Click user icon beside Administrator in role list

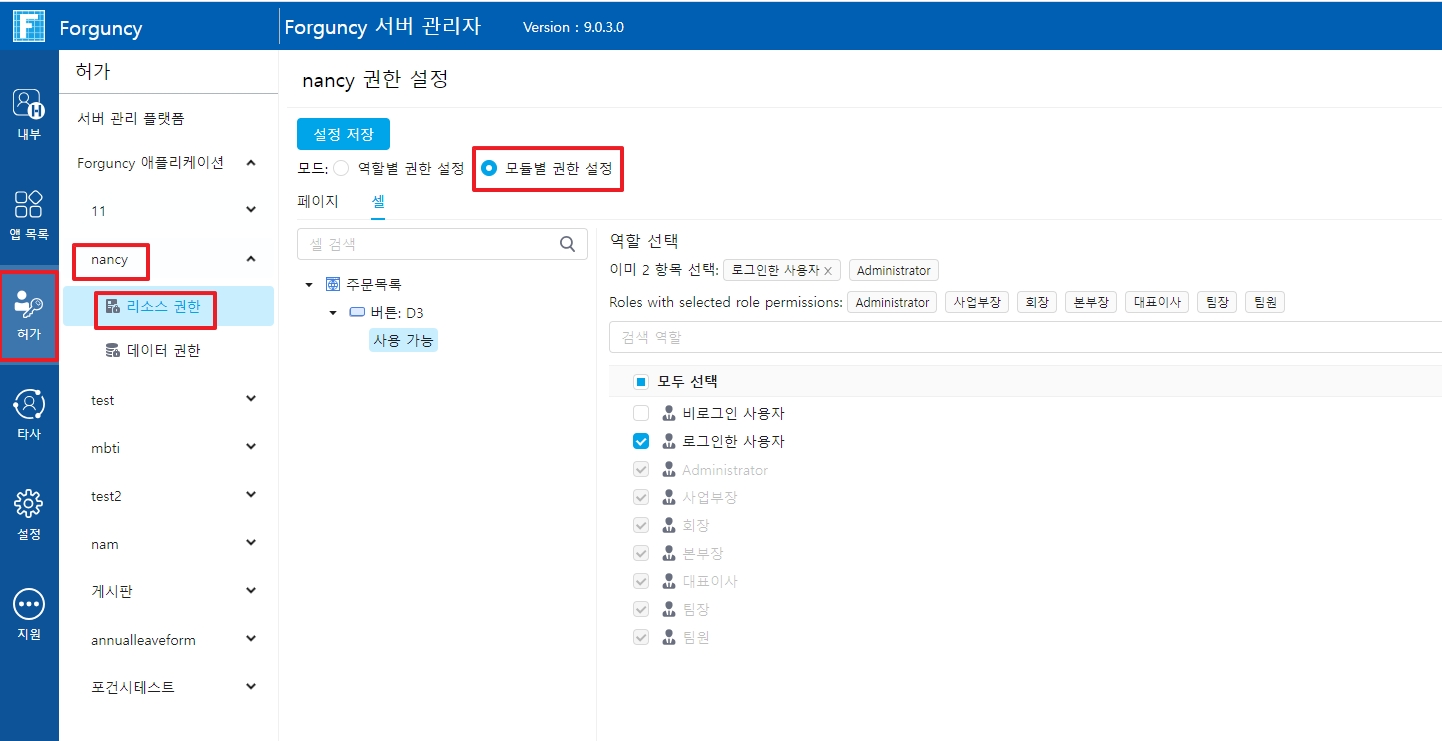(669, 469)
